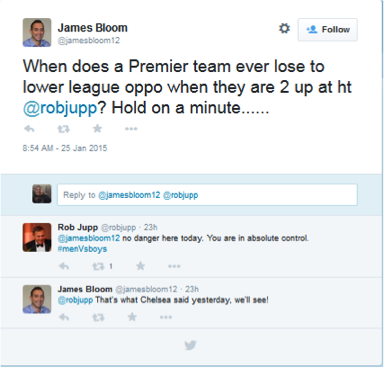Open @robjupp mention in main tweet
The height and width of the screenshot is (368, 384).
(x=60, y=108)
